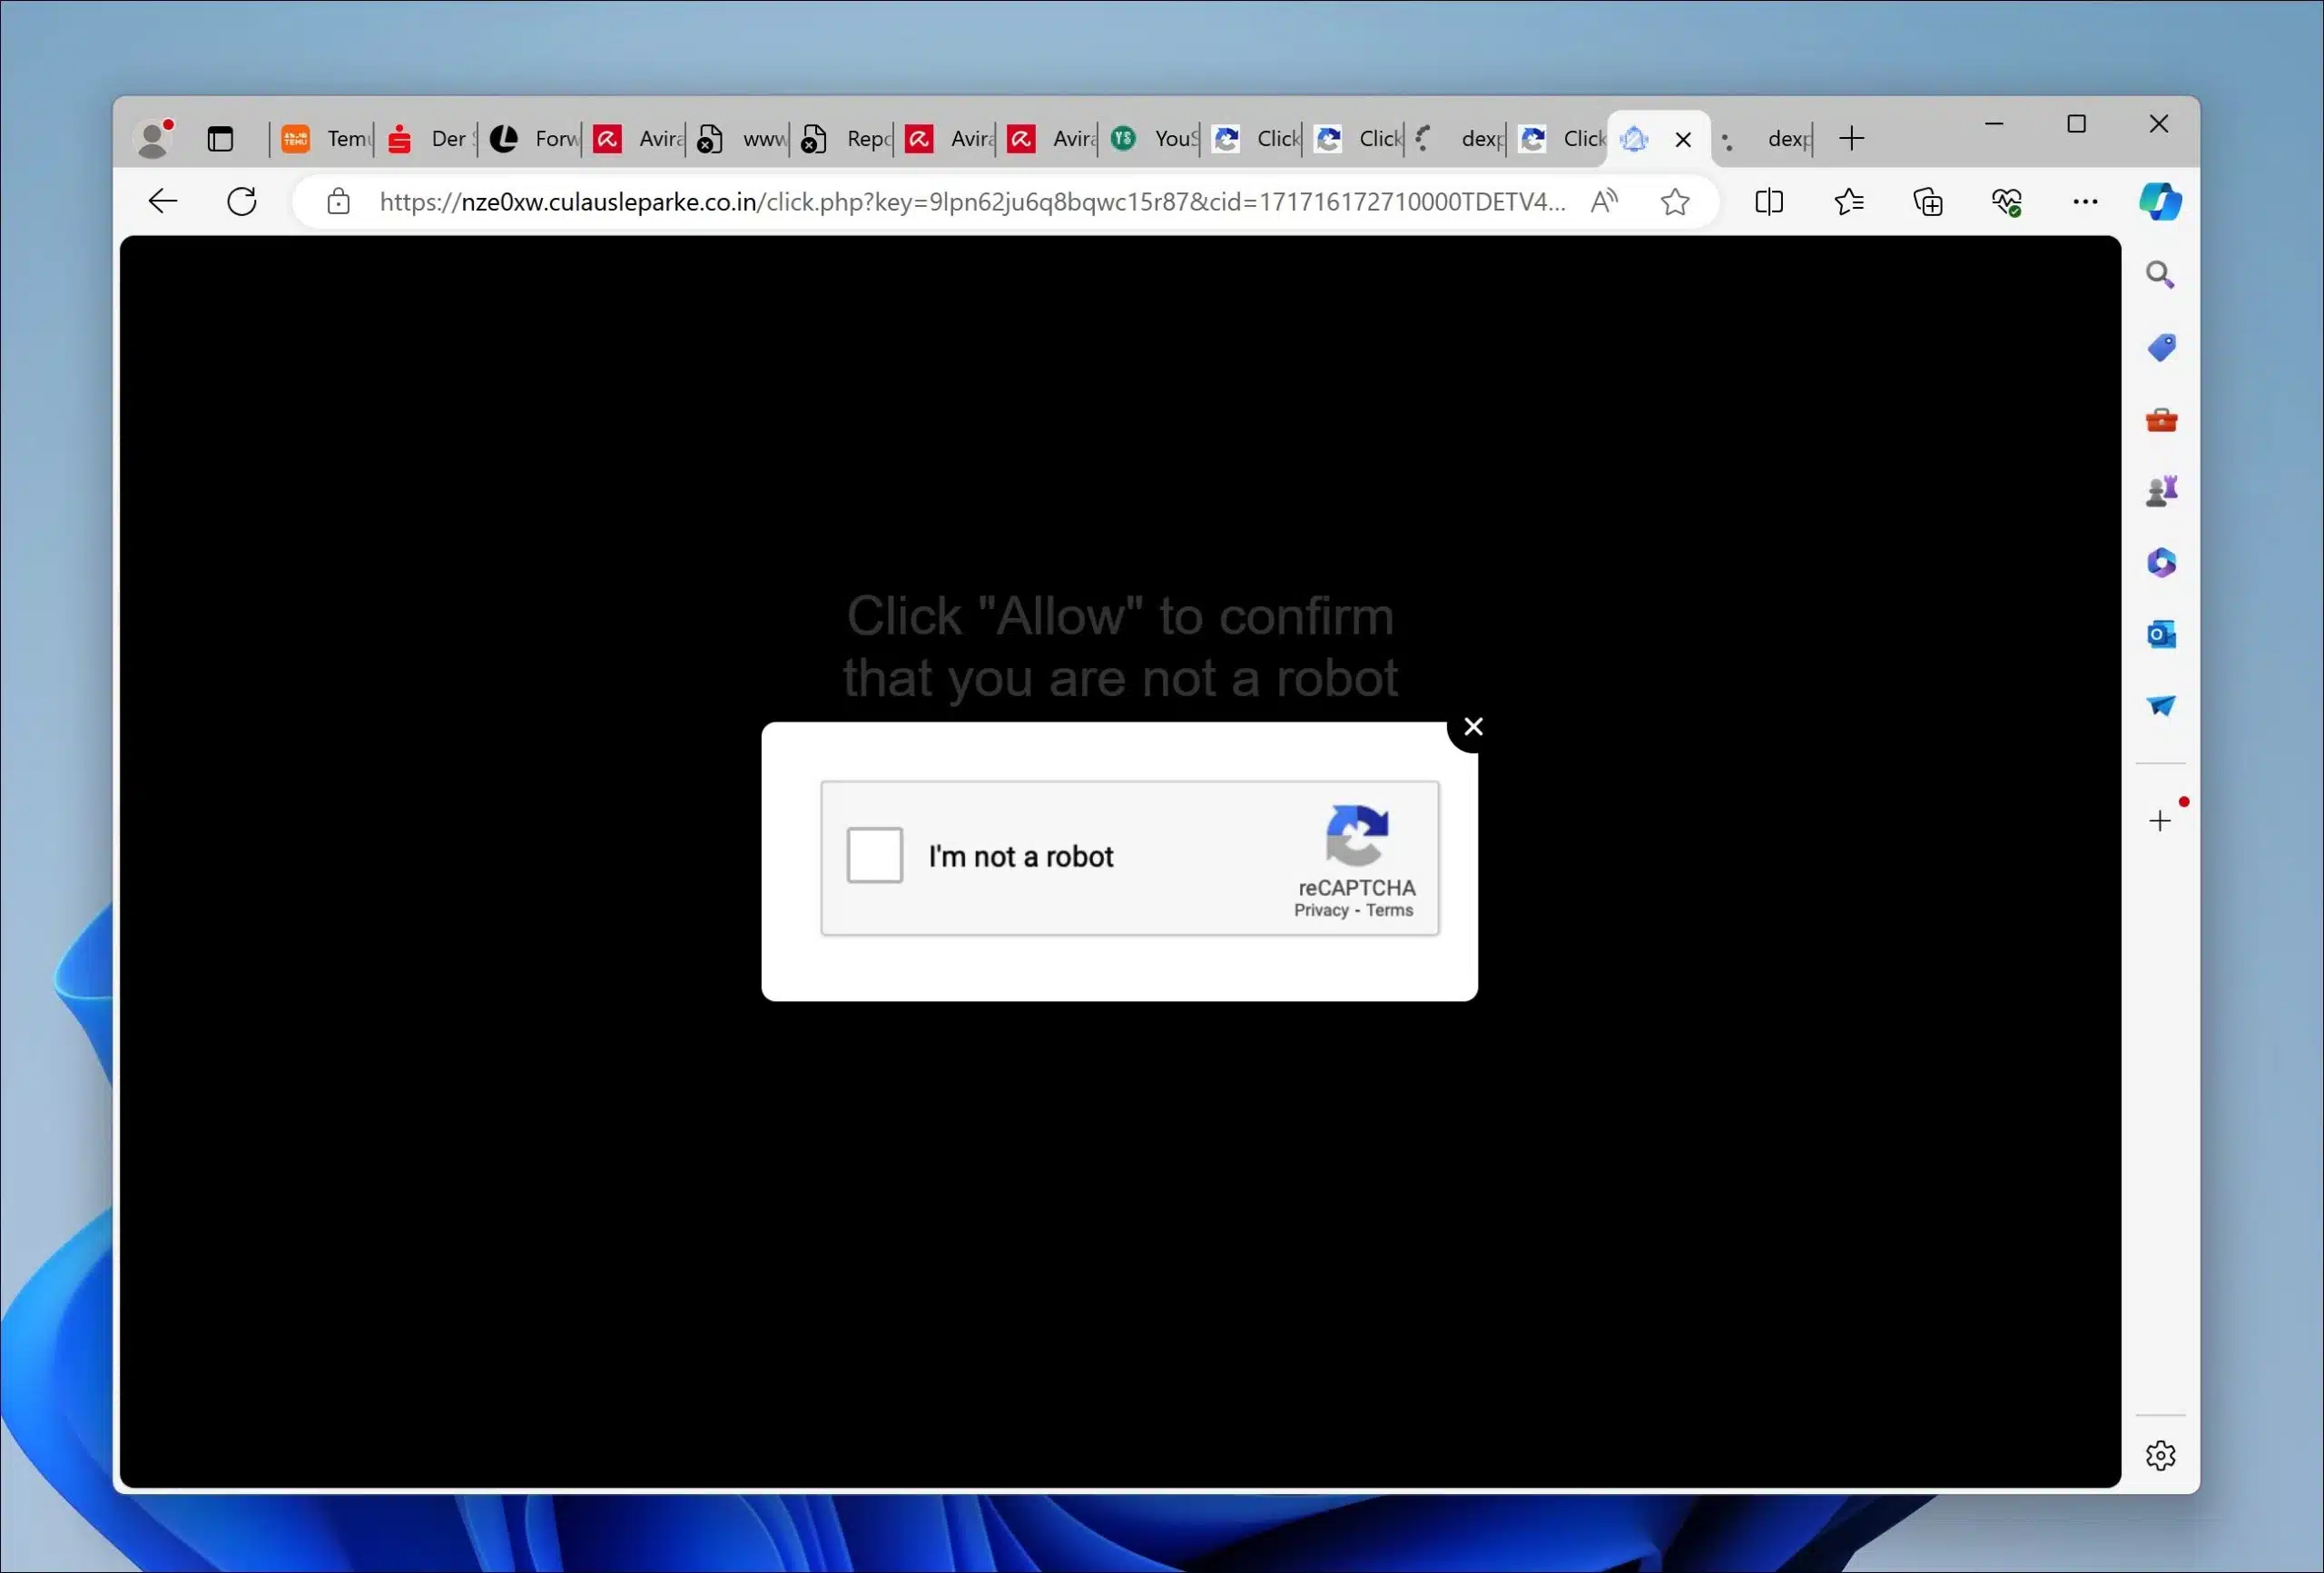
Task: Open sidebar Outlook
Action: pyautogui.click(x=2160, y=635)
